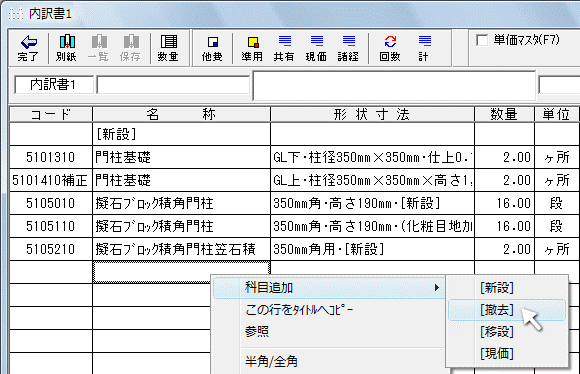Select code cell 5101410補正
The width and height of the screenshot is (580, 374).
pyautogui.click(x=51, y=180)
